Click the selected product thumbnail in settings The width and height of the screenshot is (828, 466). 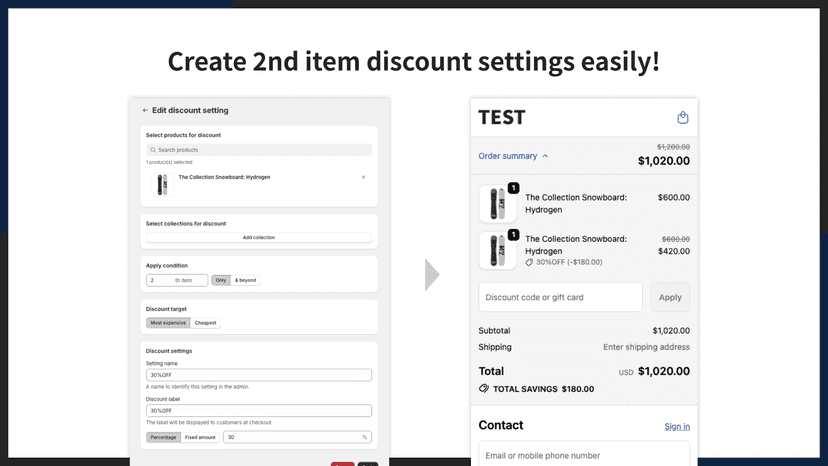162,185
